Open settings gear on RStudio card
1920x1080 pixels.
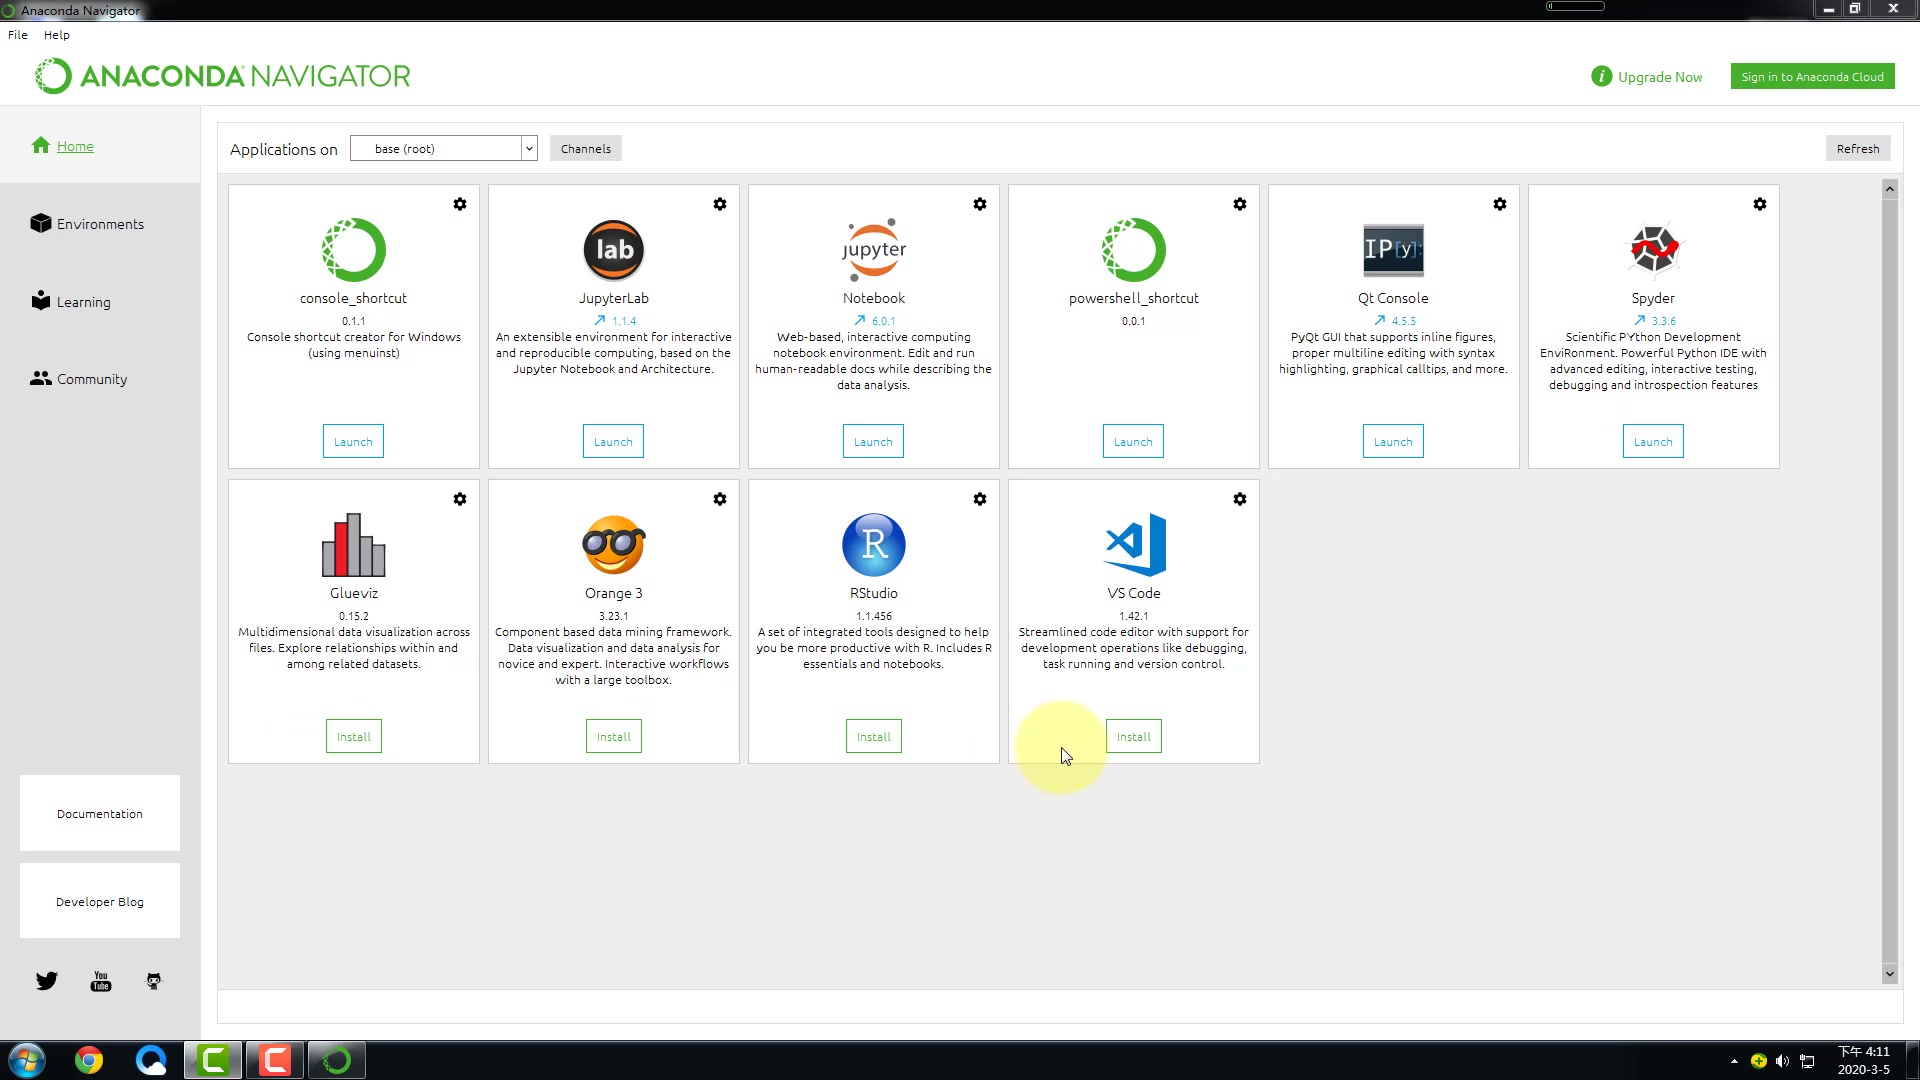pyautogui.click(x=980, y=499)
